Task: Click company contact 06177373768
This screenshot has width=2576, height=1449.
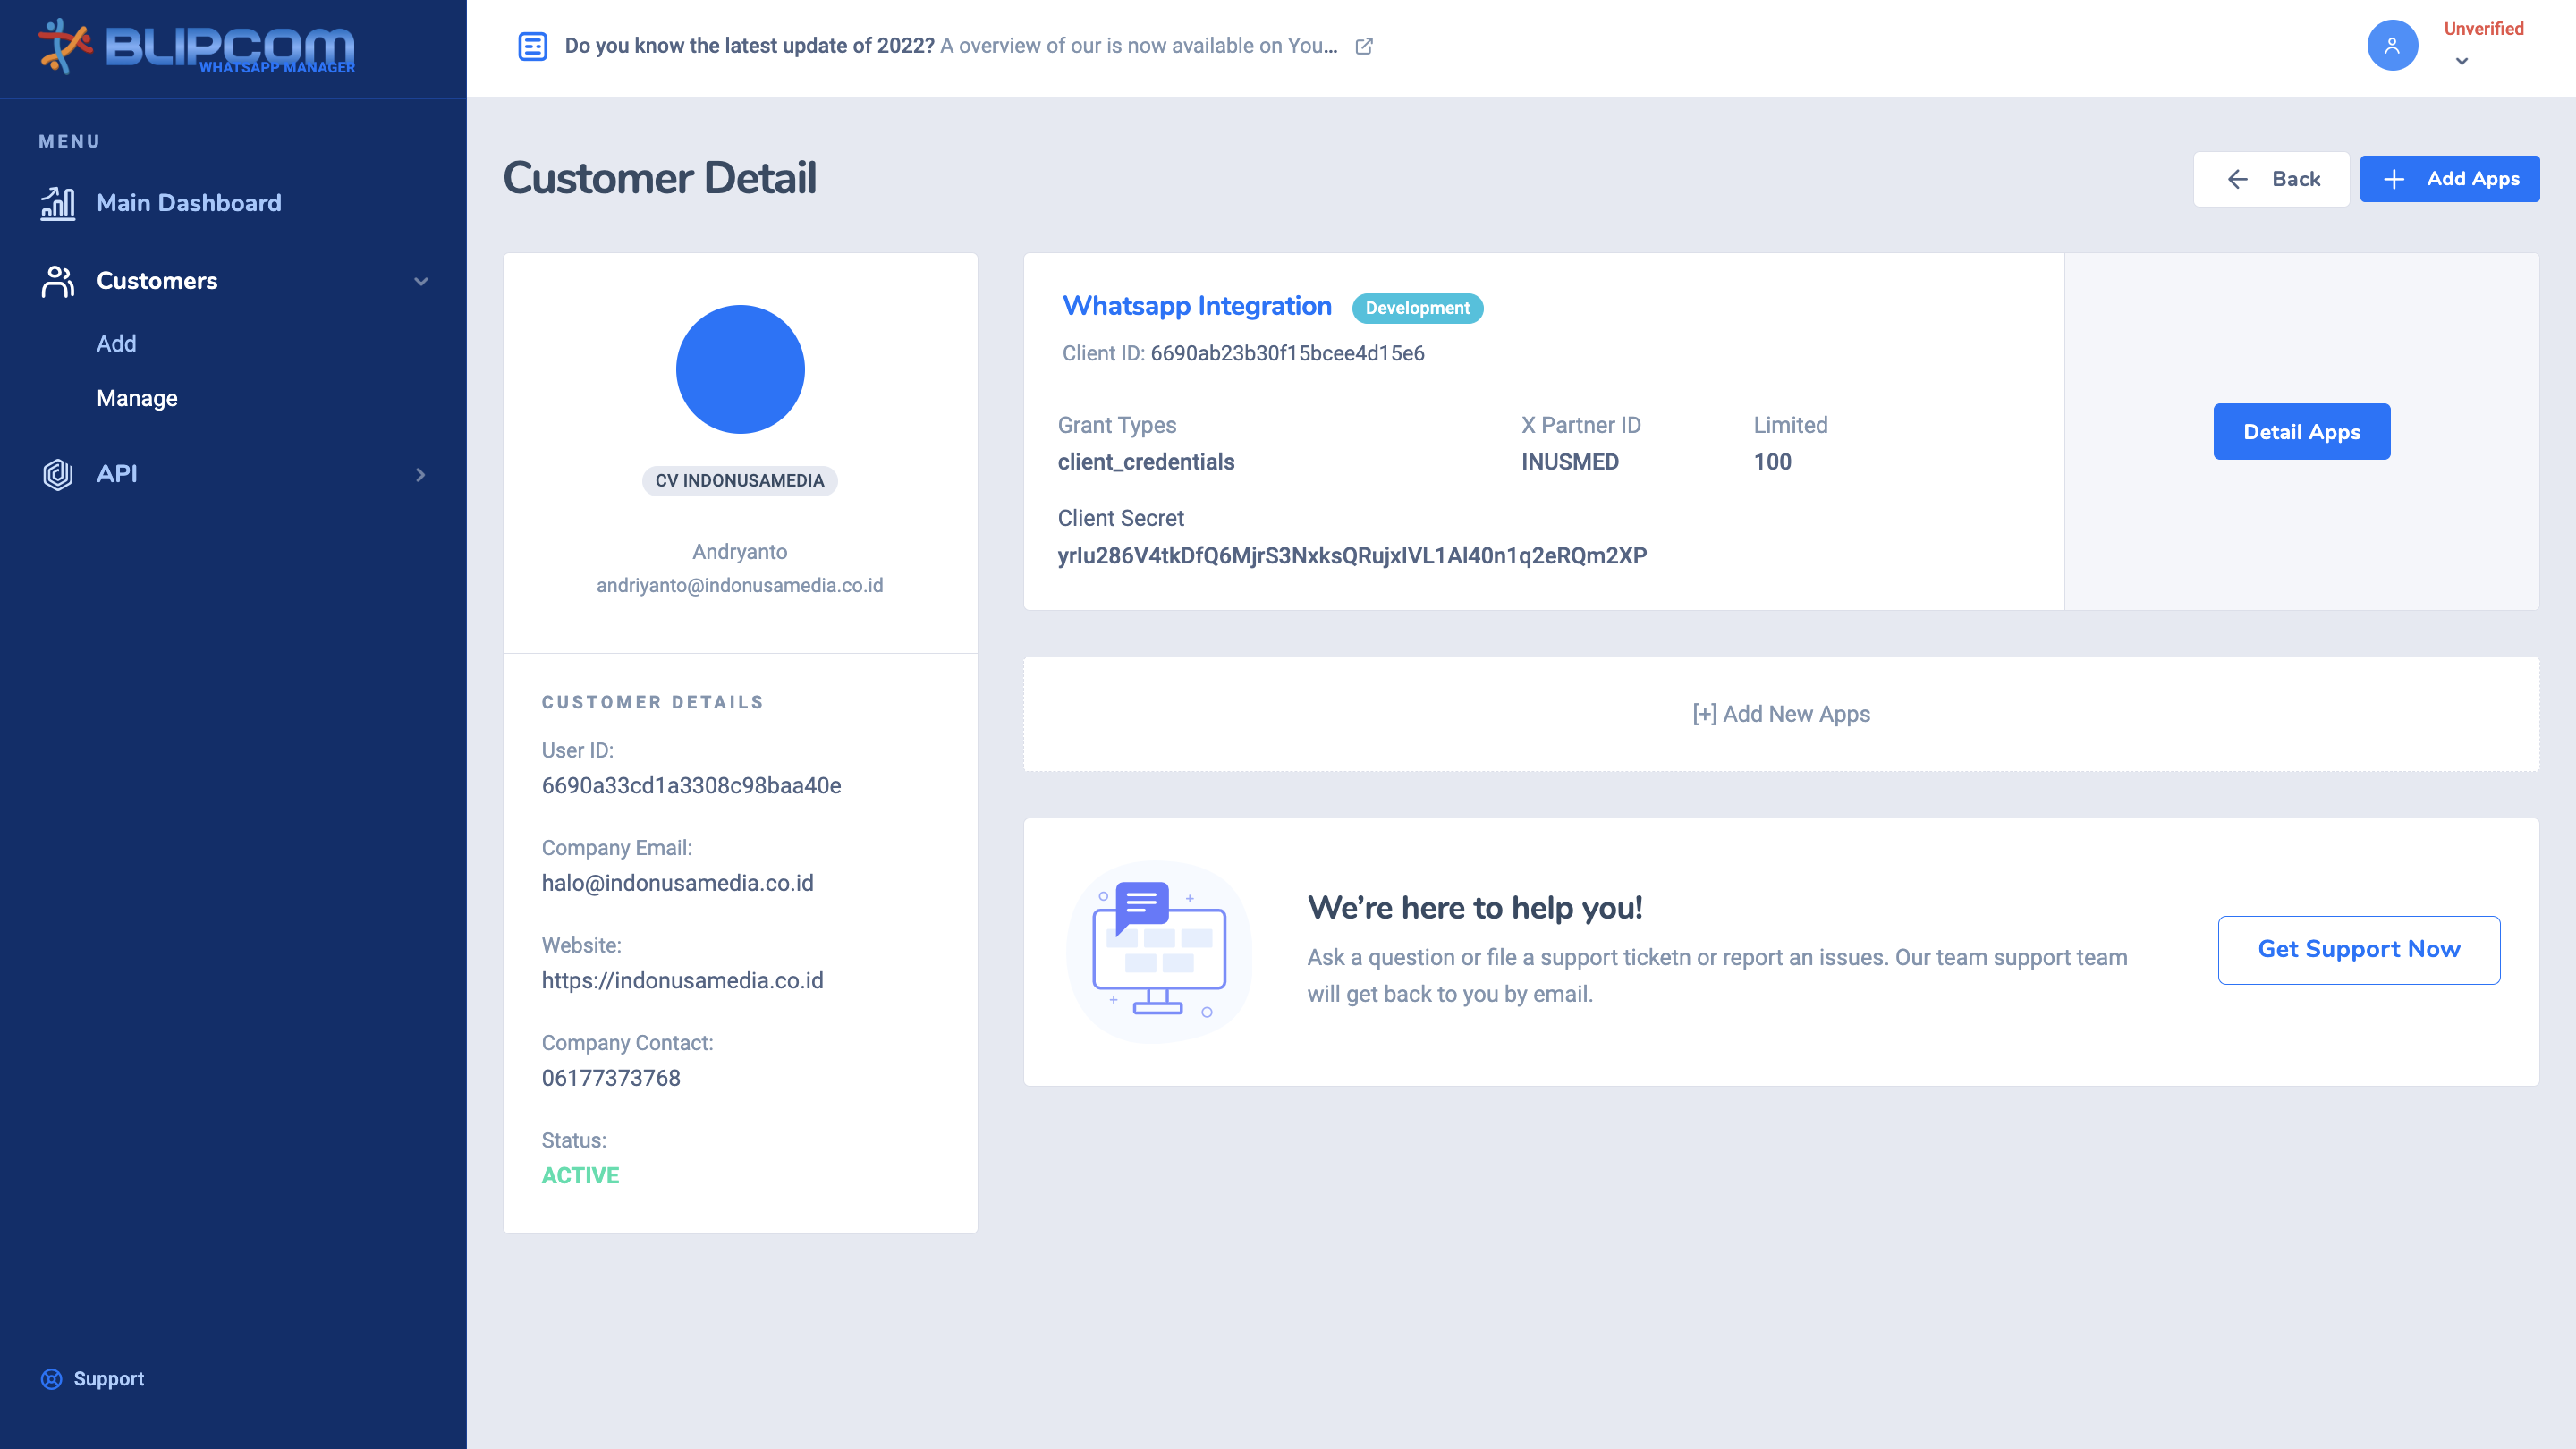Action: [611, 1078]
